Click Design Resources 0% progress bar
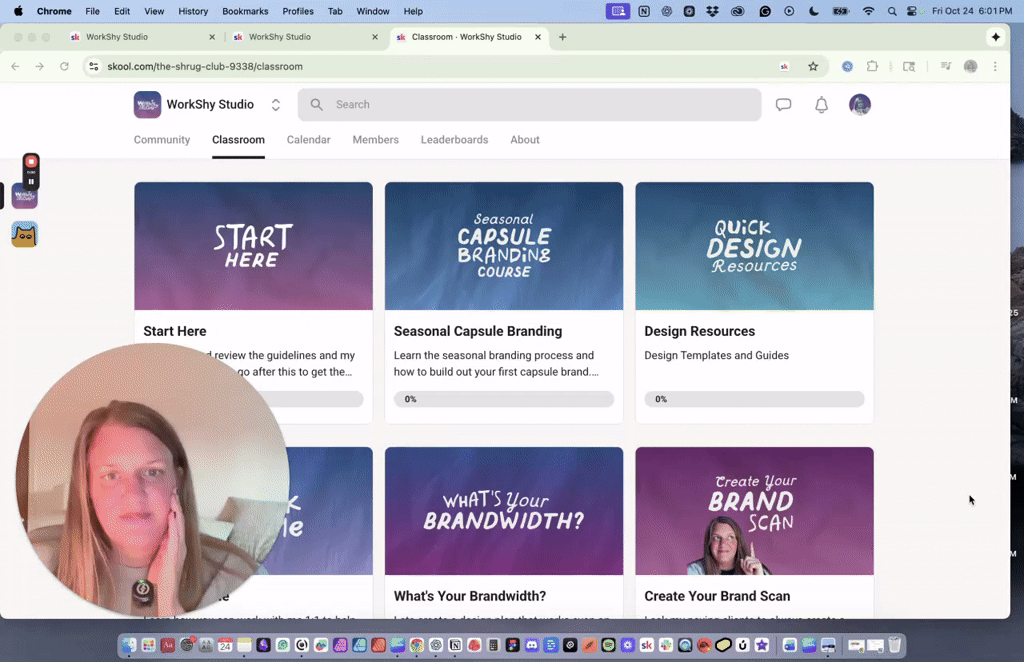 [x=754, y=399]
